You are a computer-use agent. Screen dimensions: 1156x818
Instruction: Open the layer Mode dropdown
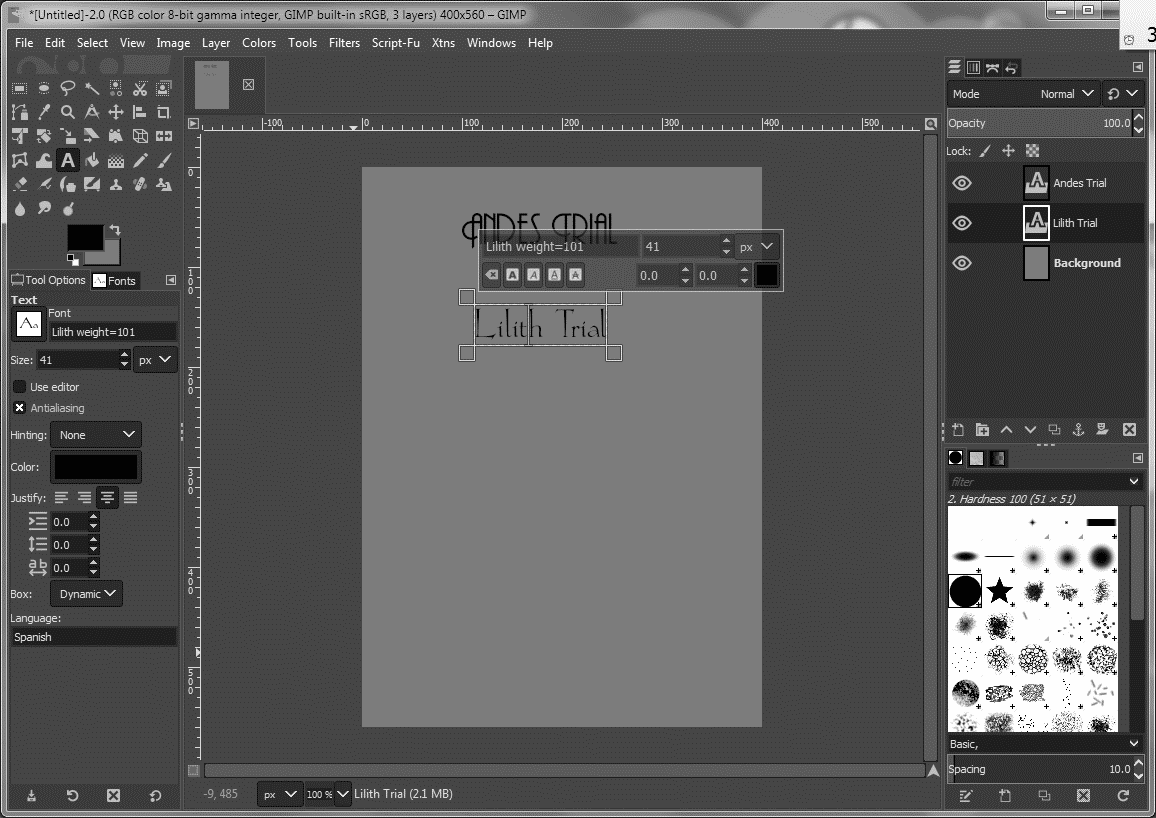tap(1023, 94)
